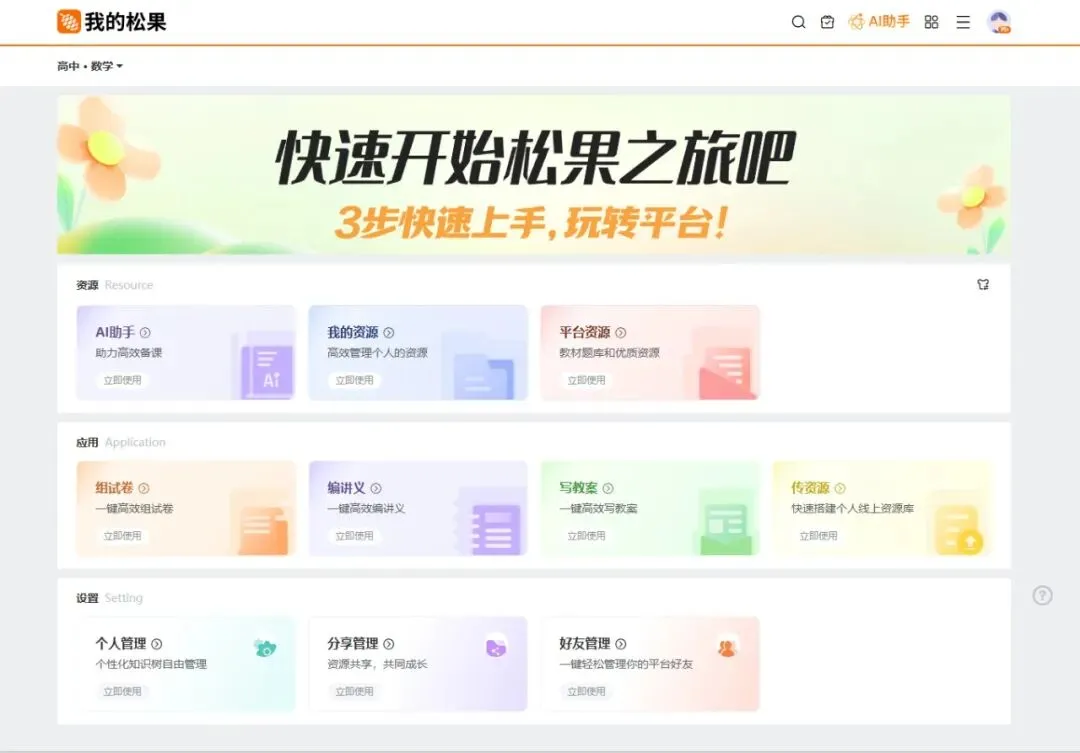Click the arrow icon beside 平台资源
Screen dimensions: 1080x753
coord(621,333)
